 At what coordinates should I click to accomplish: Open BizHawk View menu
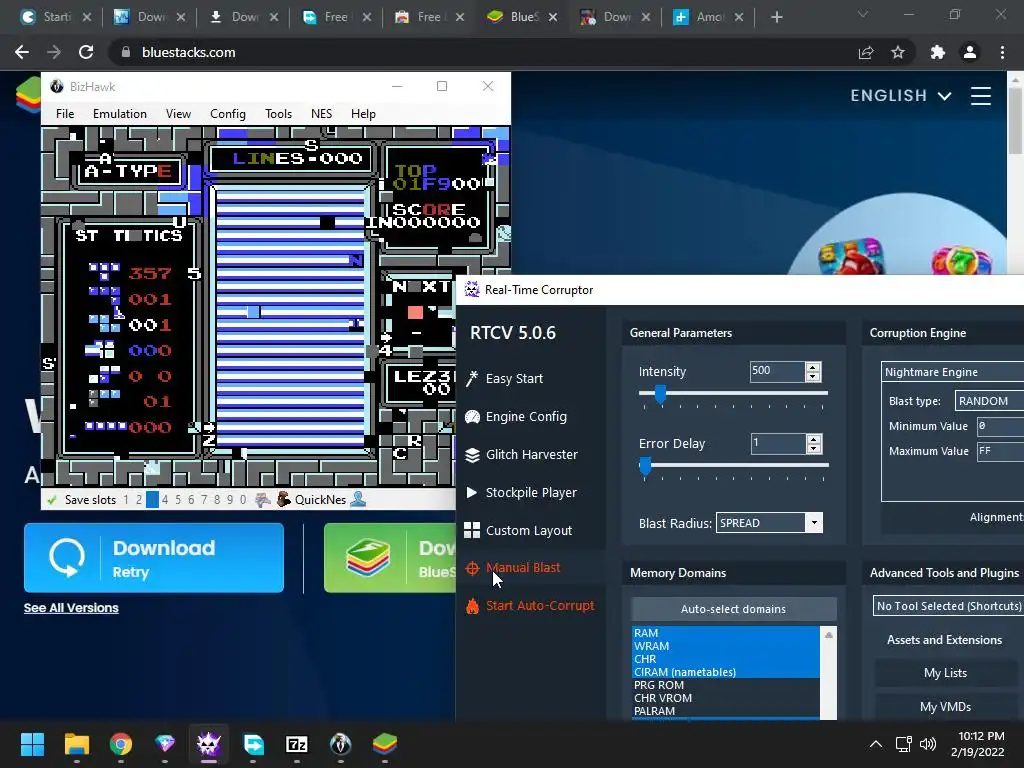[x=178, y=114]
